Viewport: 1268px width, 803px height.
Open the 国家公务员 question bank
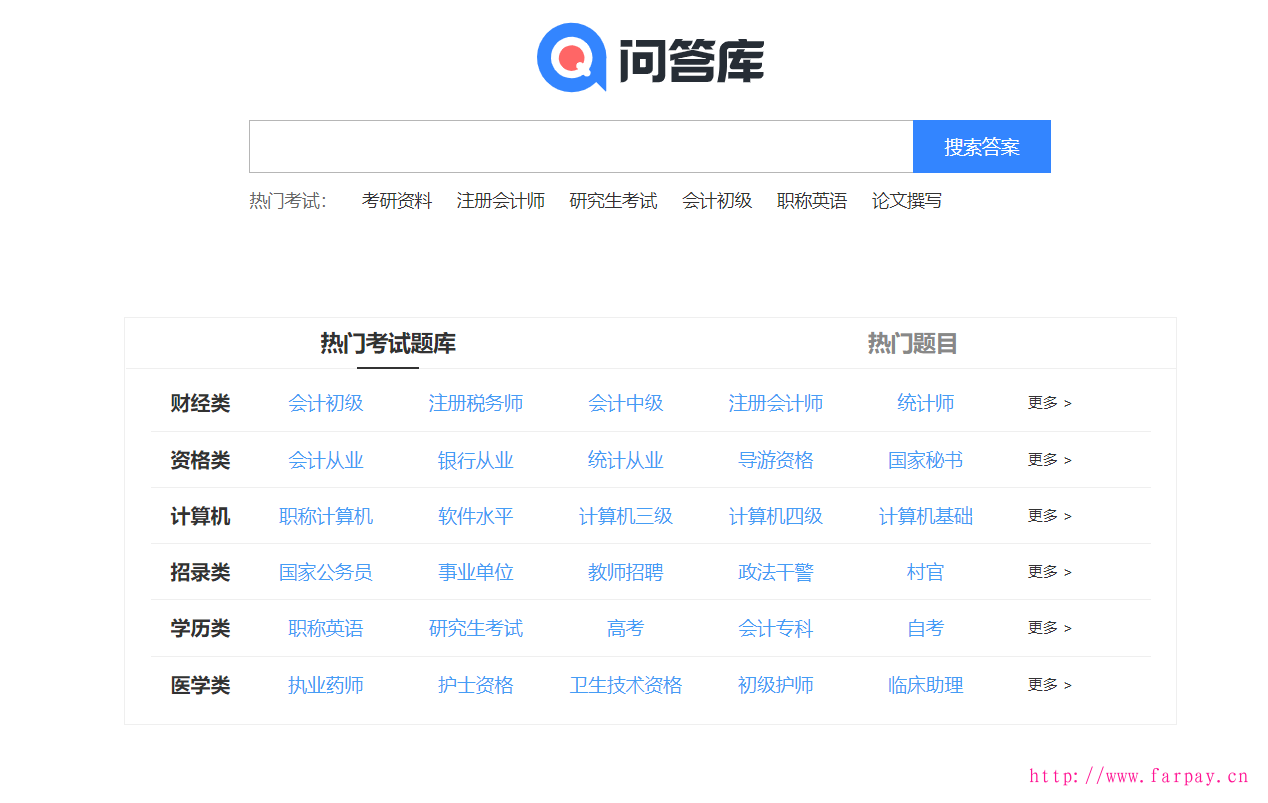(x=326, y=572)
